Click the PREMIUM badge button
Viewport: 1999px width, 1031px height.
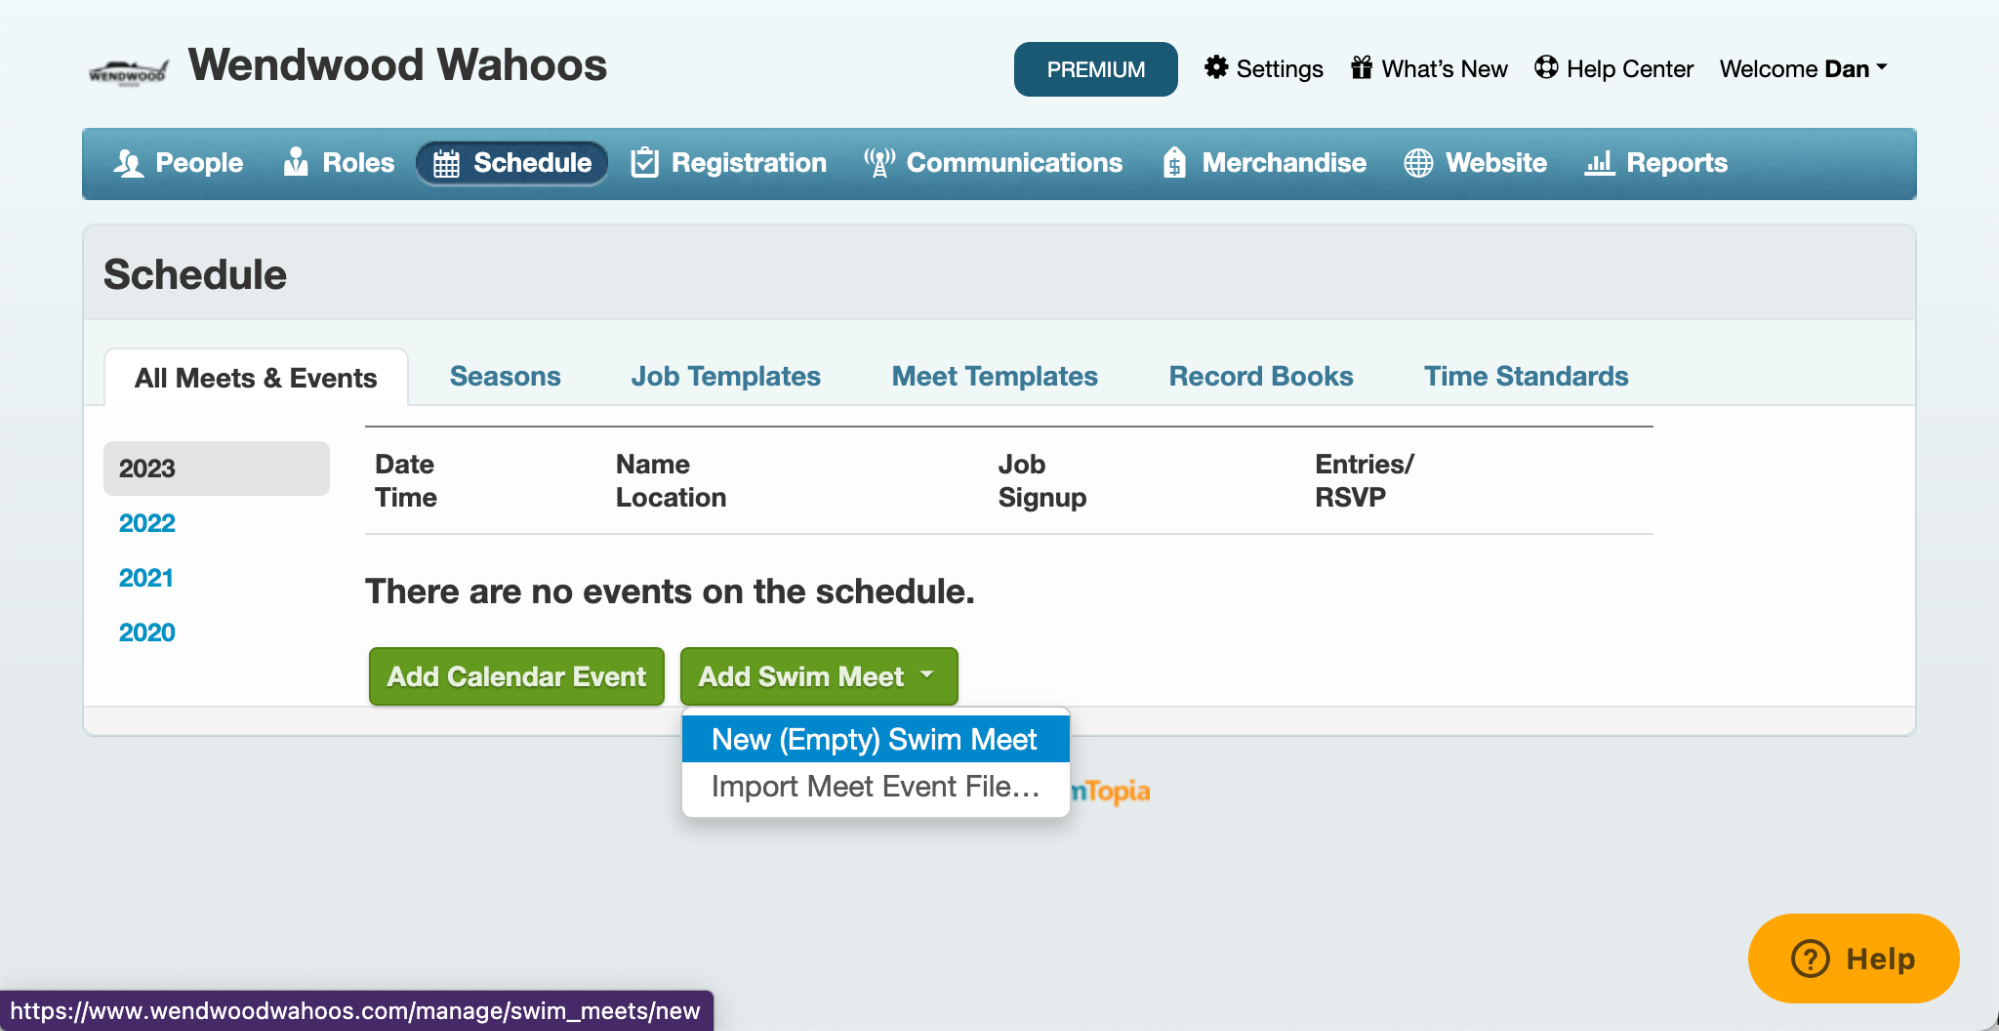tap(1095, 70)
